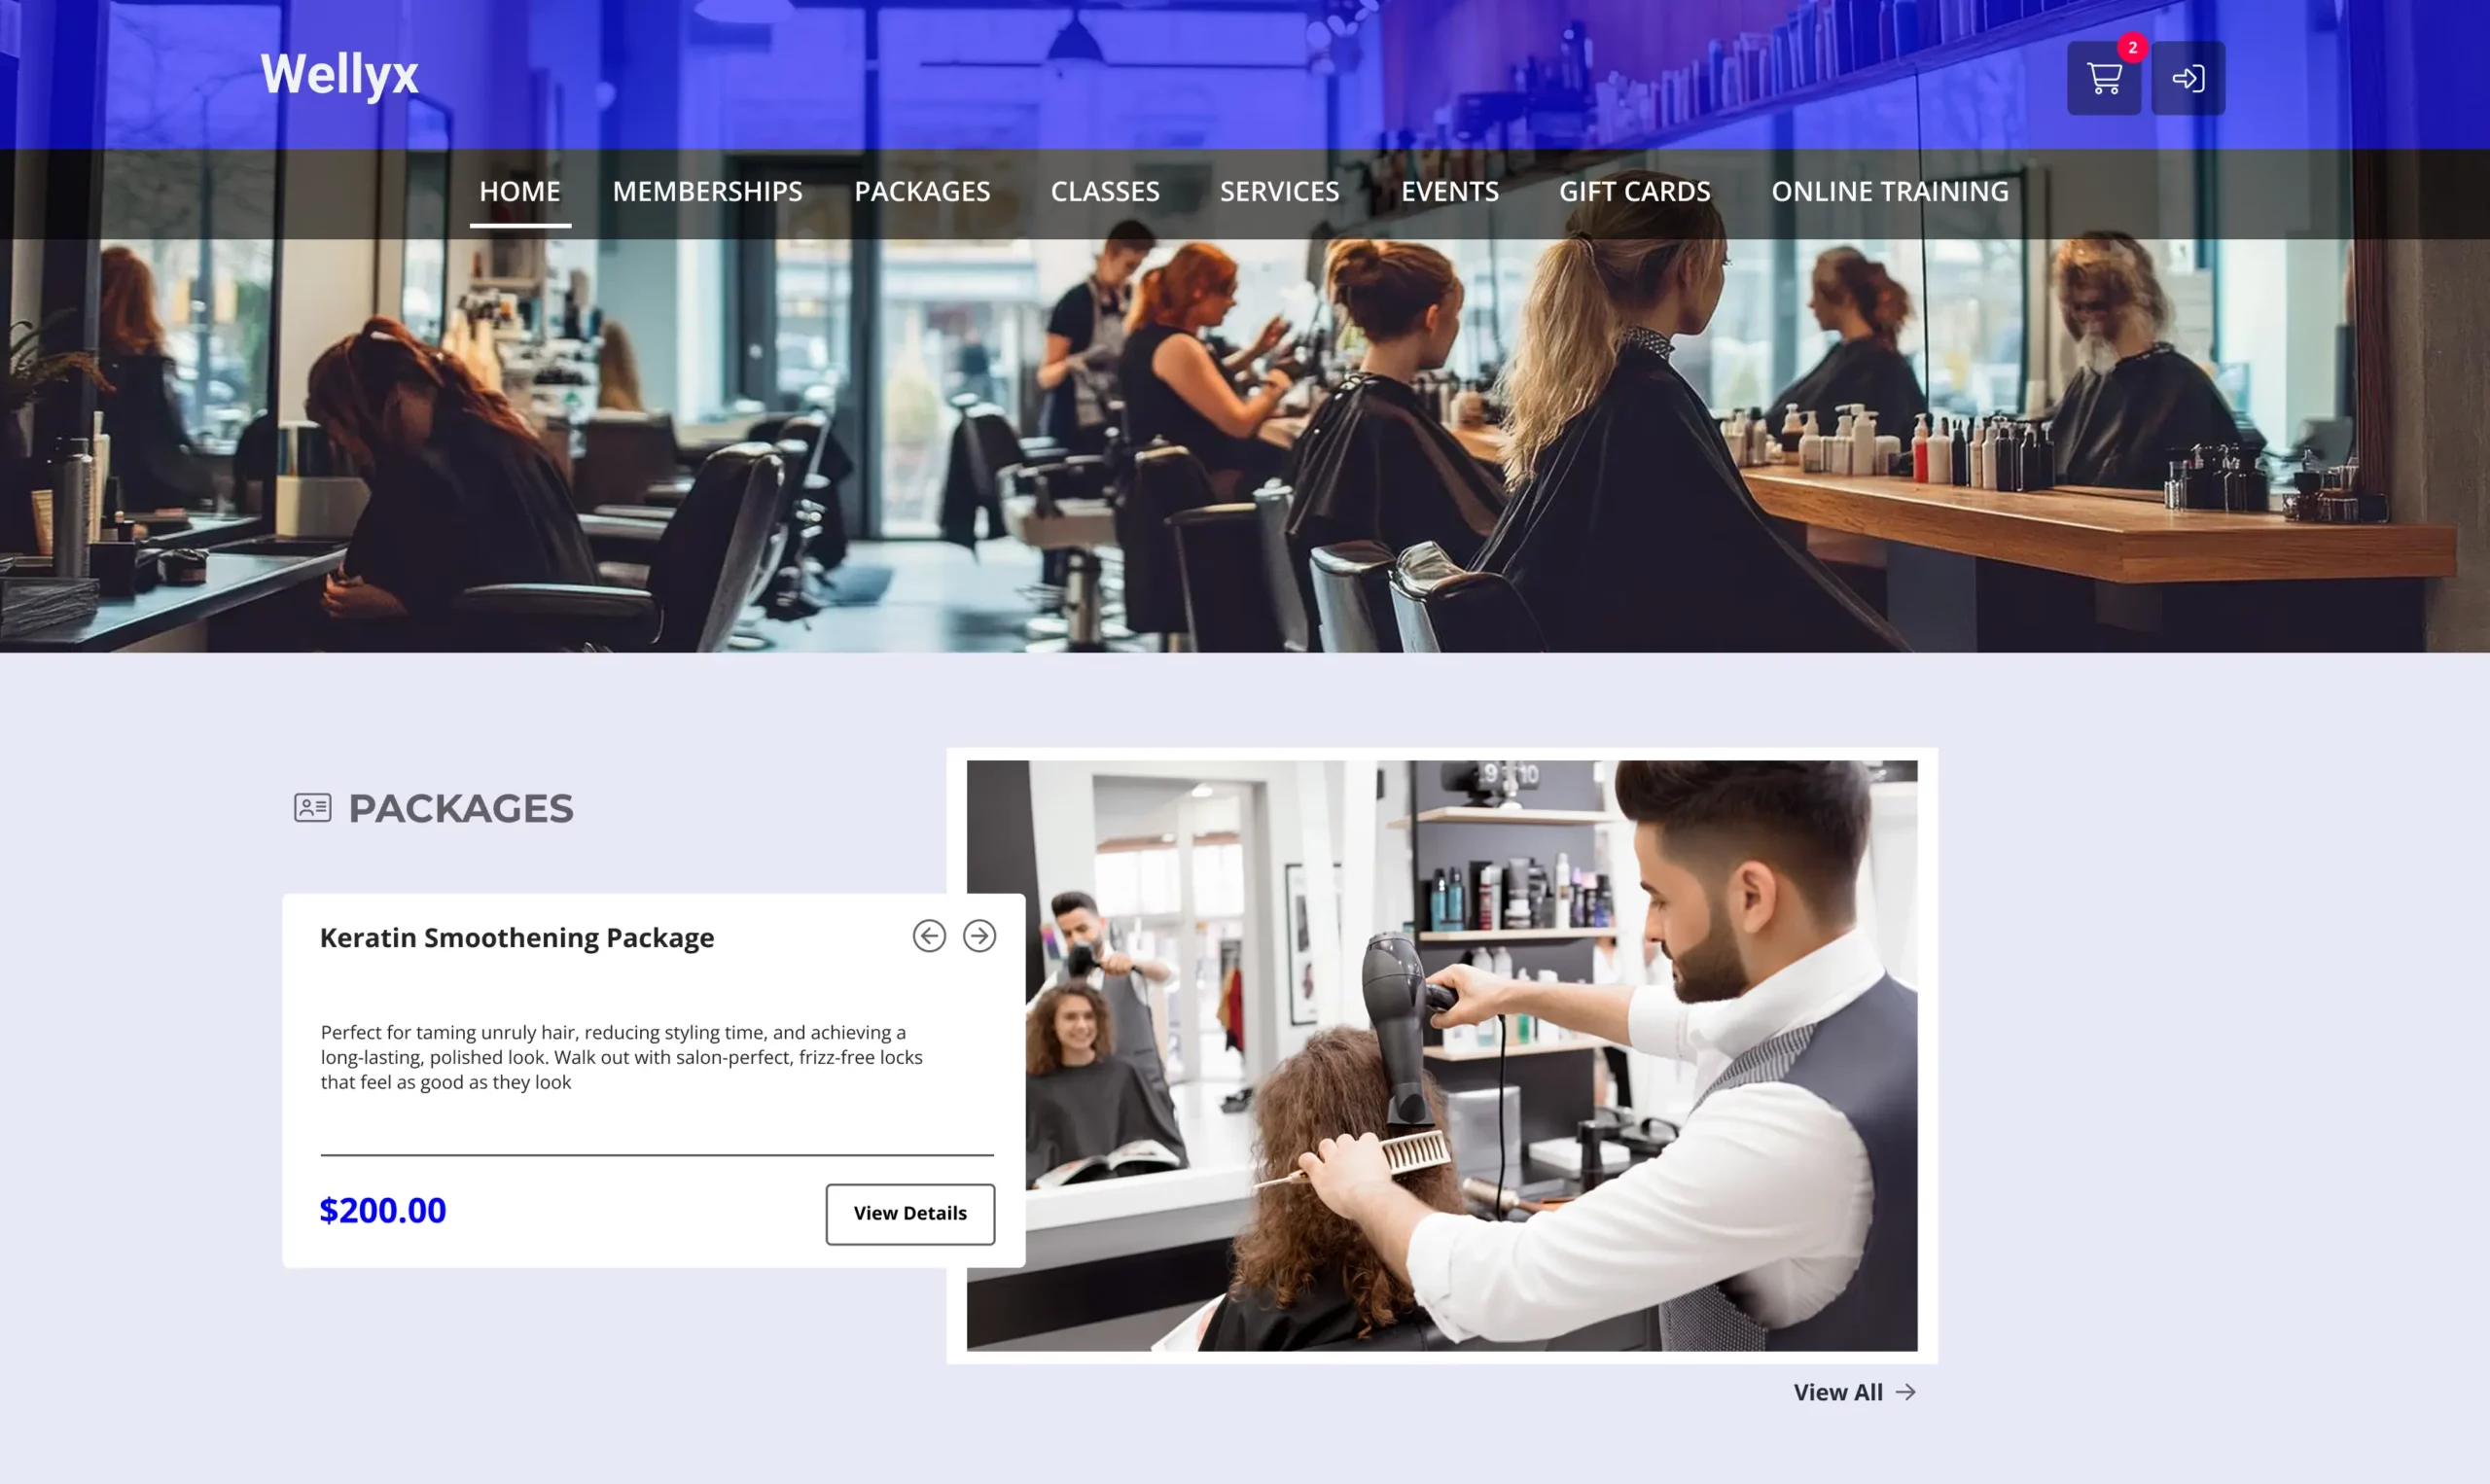Click the $200.00 price display area

[381, 1210]
